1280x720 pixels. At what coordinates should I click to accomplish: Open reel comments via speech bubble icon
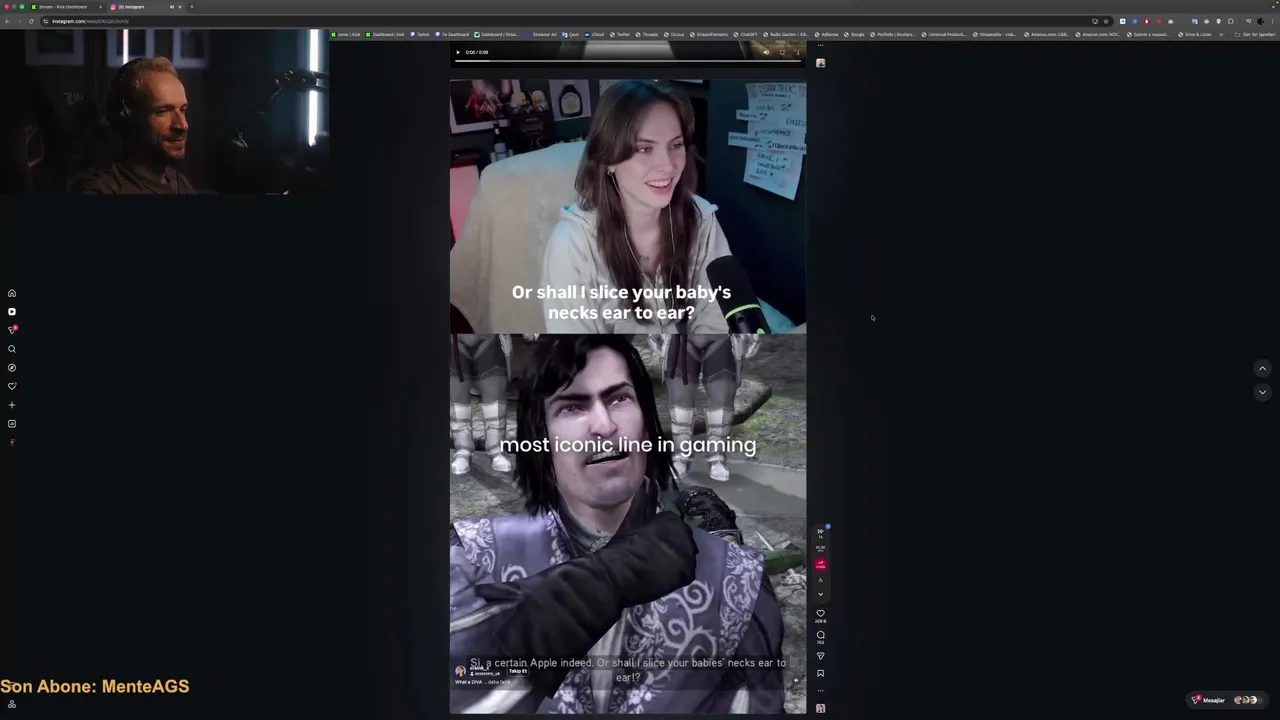(x=820, y=635)
